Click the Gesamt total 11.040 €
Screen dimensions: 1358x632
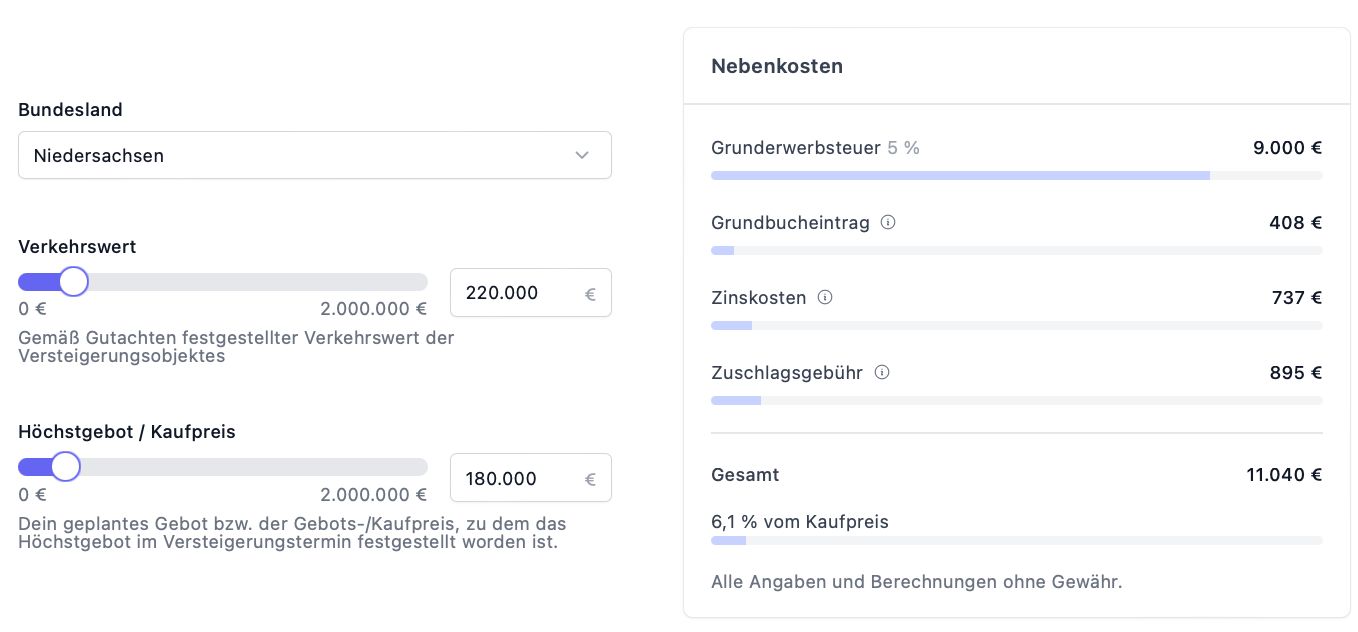pos(1284,475)
